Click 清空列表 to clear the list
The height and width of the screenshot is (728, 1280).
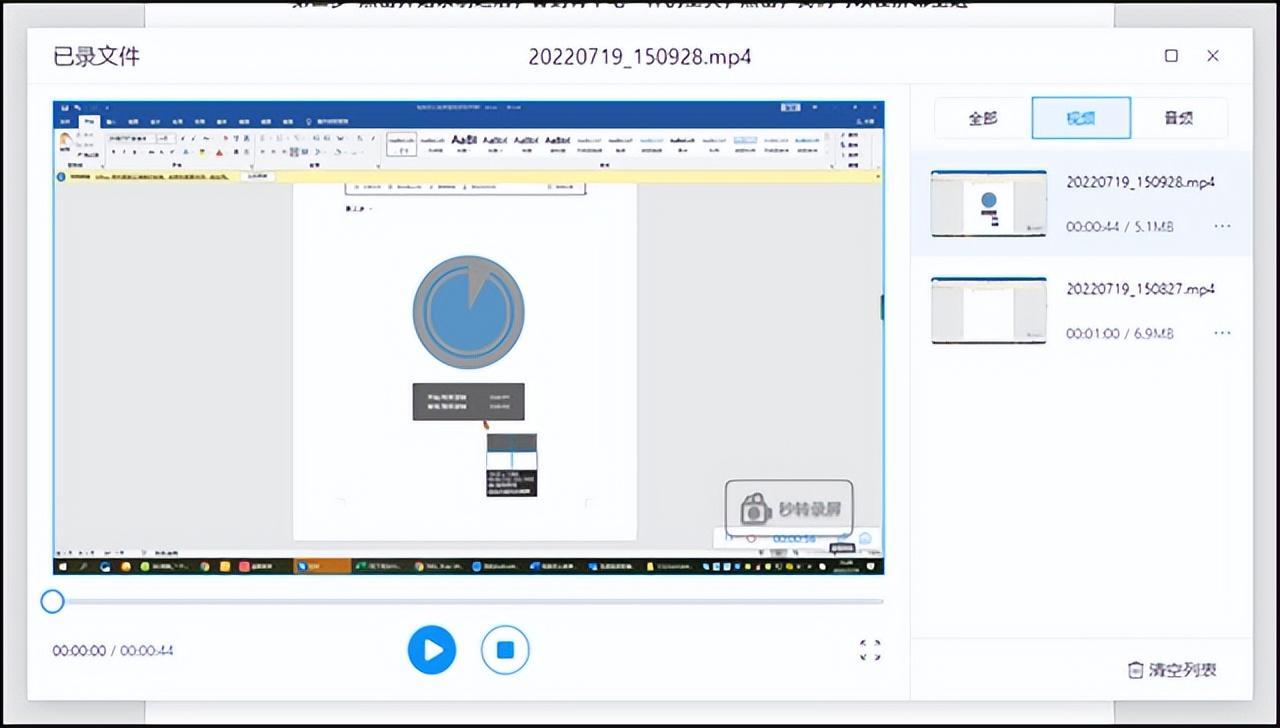(1172, 670)
